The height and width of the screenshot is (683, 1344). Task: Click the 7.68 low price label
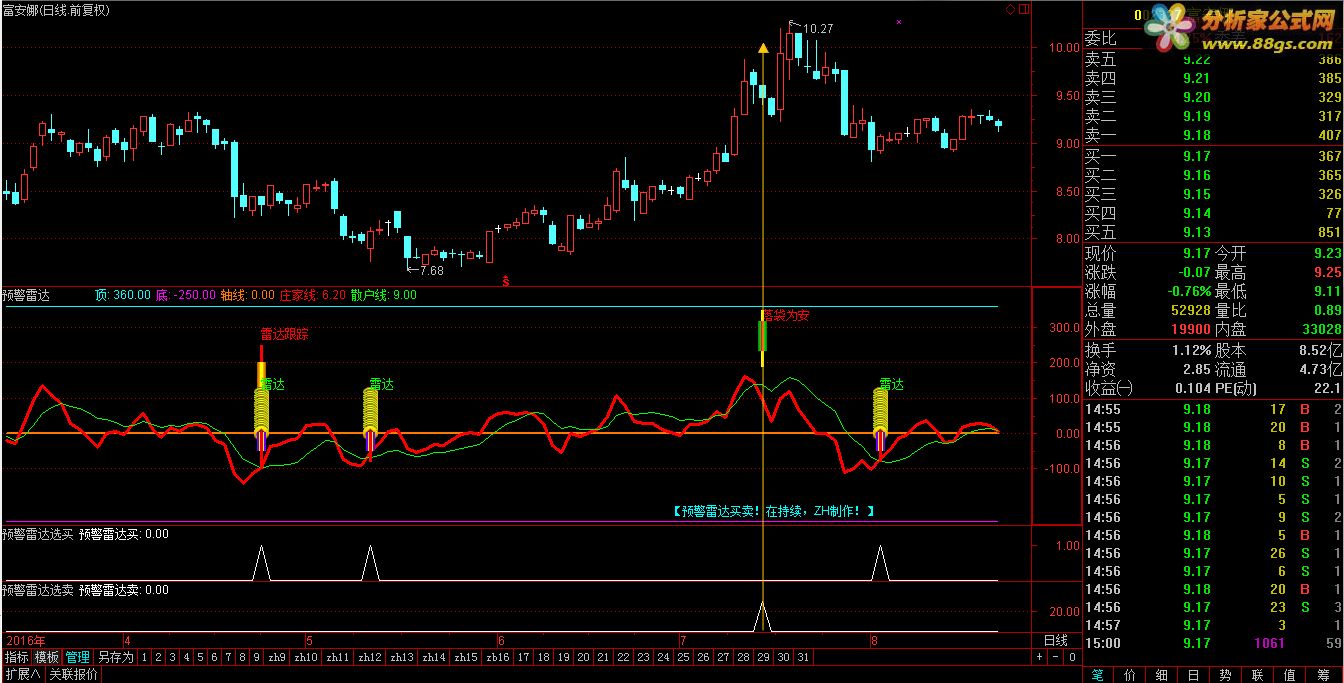(430, 270)
